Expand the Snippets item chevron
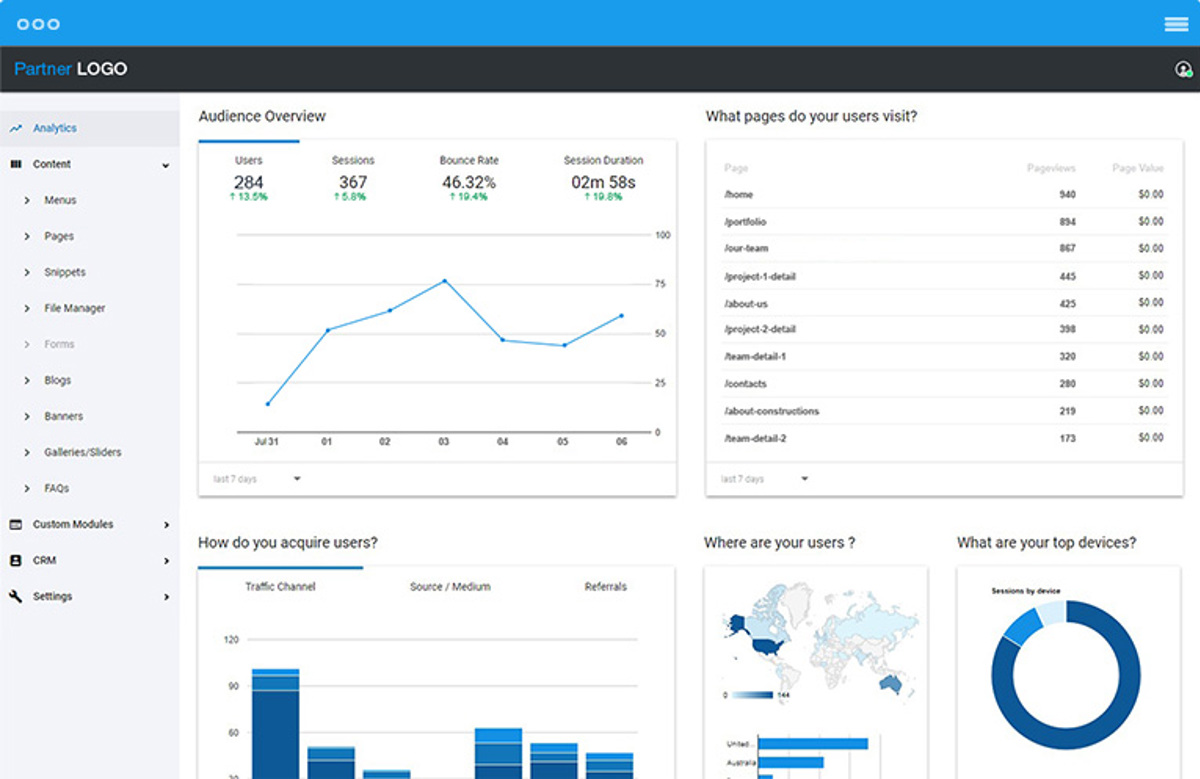This screenshot has height=779, width=1200. [x=27, y=272]
